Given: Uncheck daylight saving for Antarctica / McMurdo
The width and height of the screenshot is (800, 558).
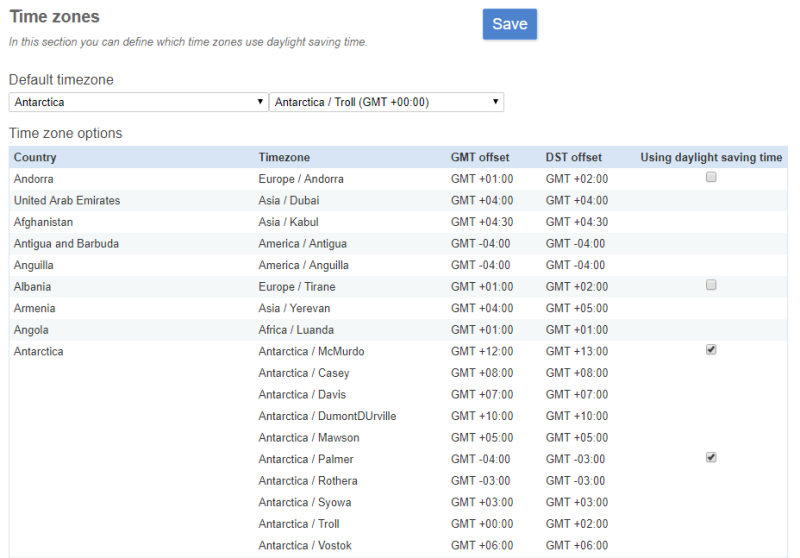Looking at the screenshot, I should (x=711, y=350).
